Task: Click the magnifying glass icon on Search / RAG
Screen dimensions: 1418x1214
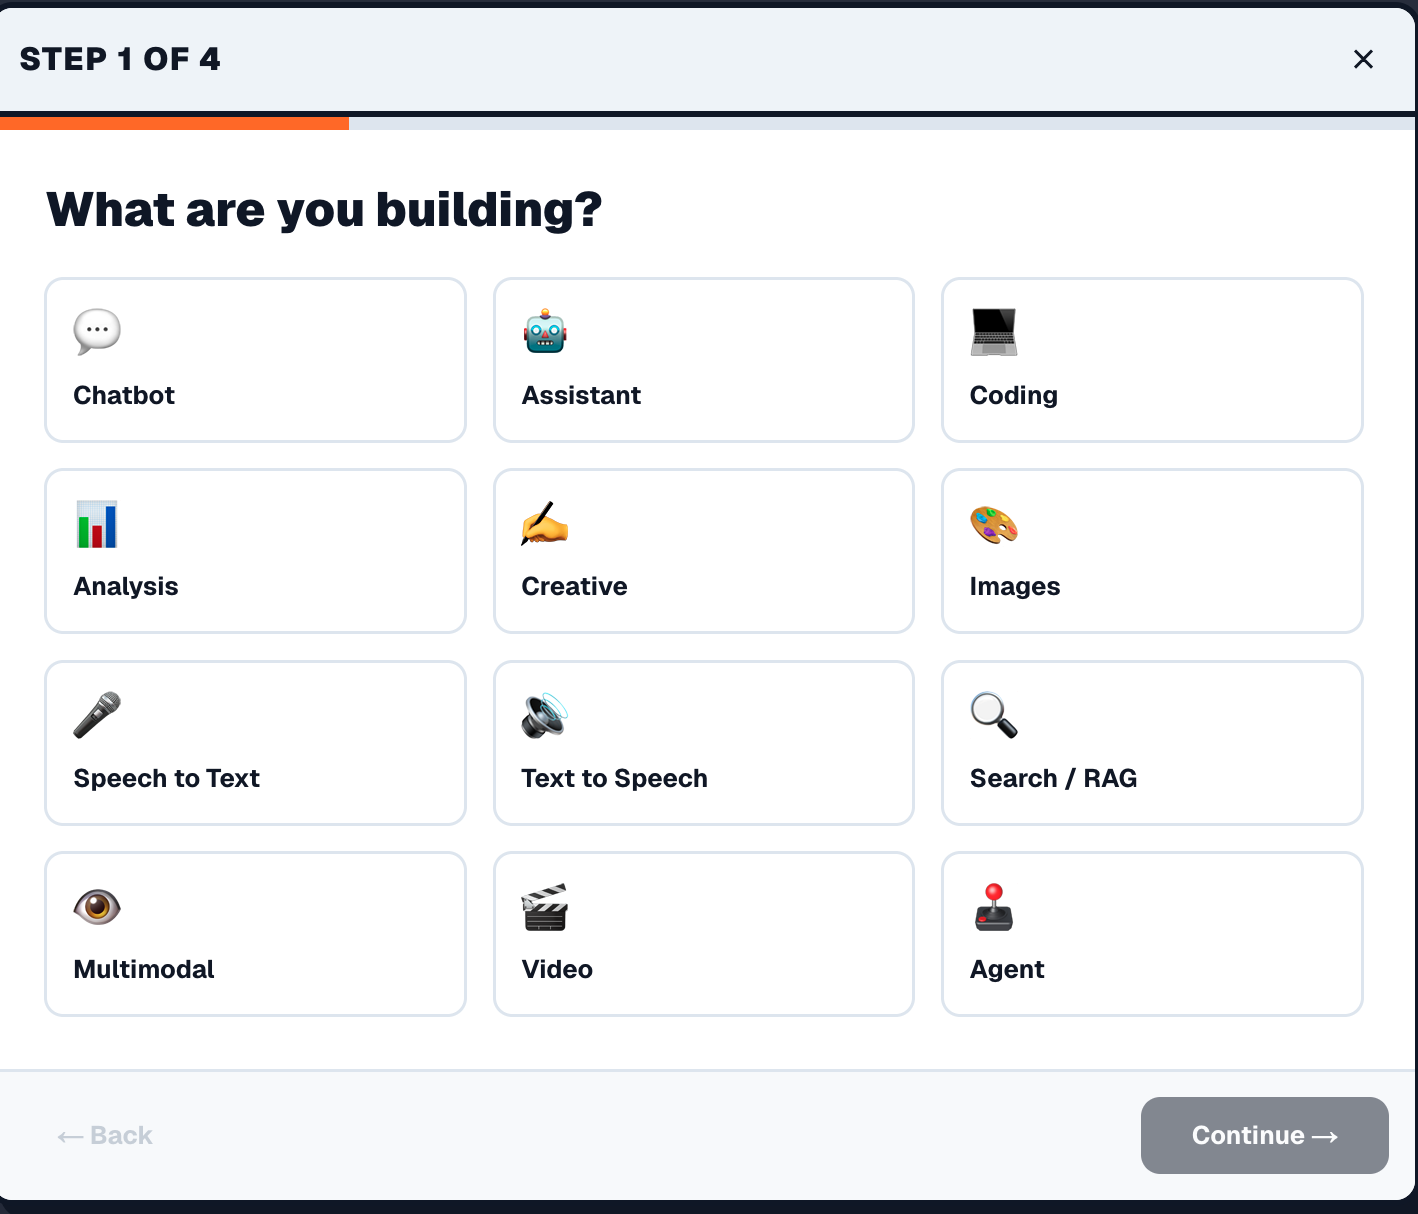Action: (x=993, y=715)
